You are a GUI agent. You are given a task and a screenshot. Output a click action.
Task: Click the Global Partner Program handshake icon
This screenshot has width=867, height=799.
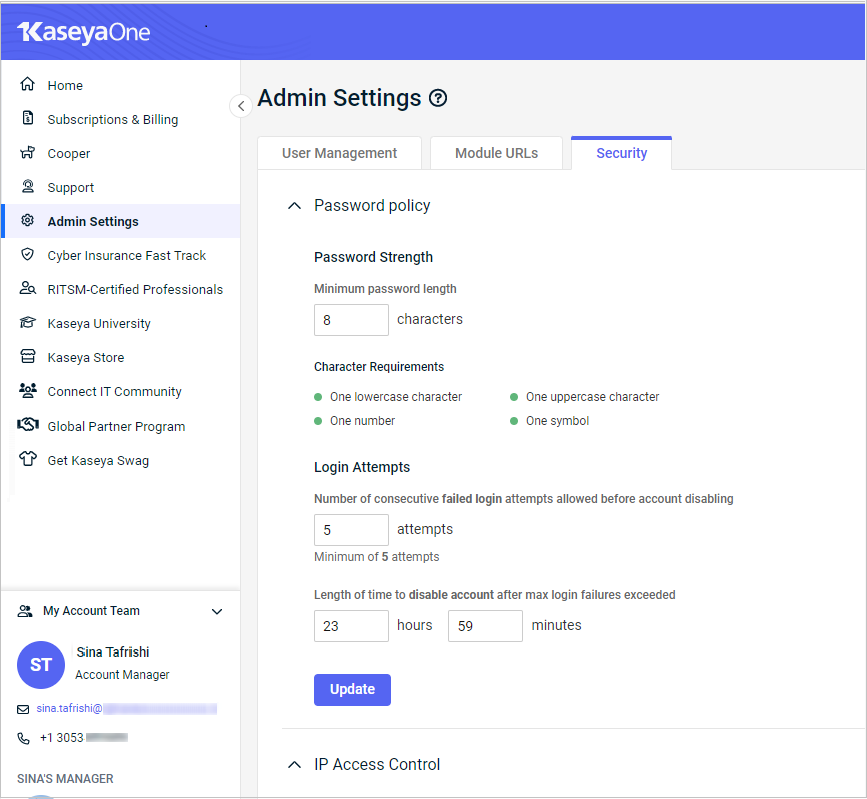pyautogui.click(x=28, y=425)
